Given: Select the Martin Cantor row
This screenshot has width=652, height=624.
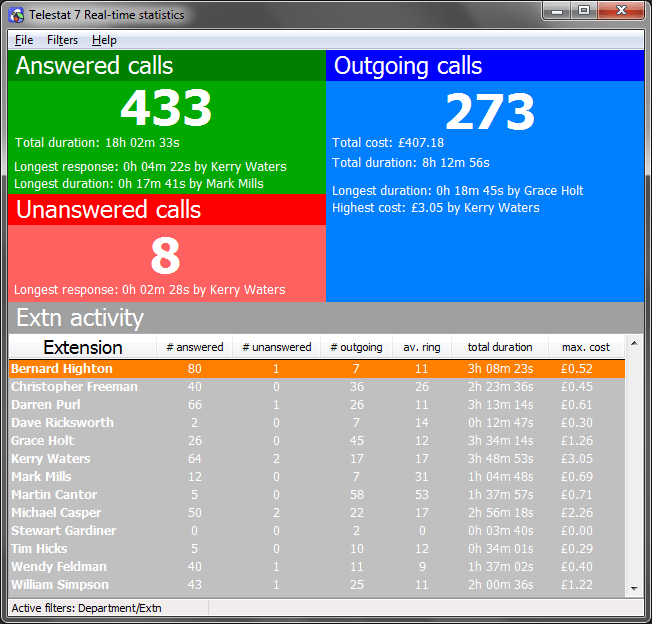Looking at the screenshot, I should click(x=317, y=495).
